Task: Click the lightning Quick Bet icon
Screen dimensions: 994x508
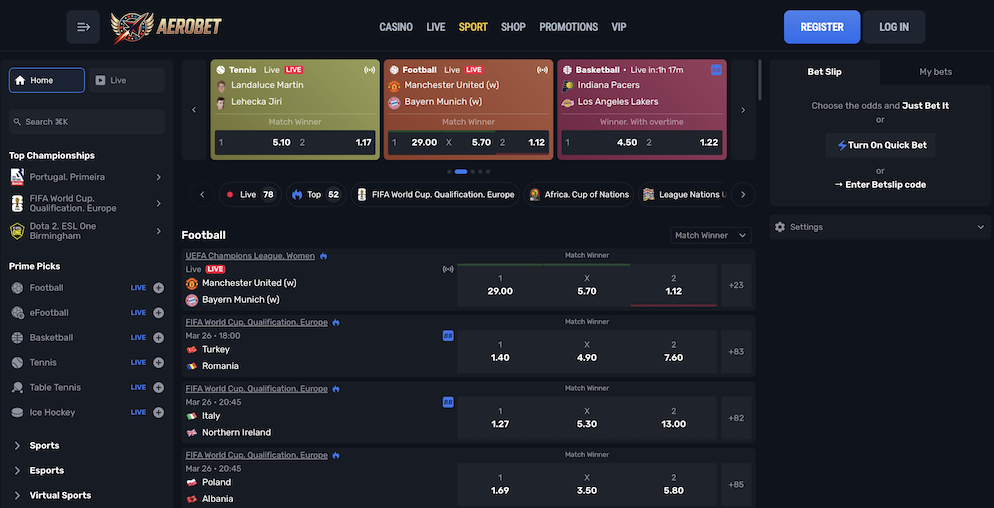Action: 842,145
